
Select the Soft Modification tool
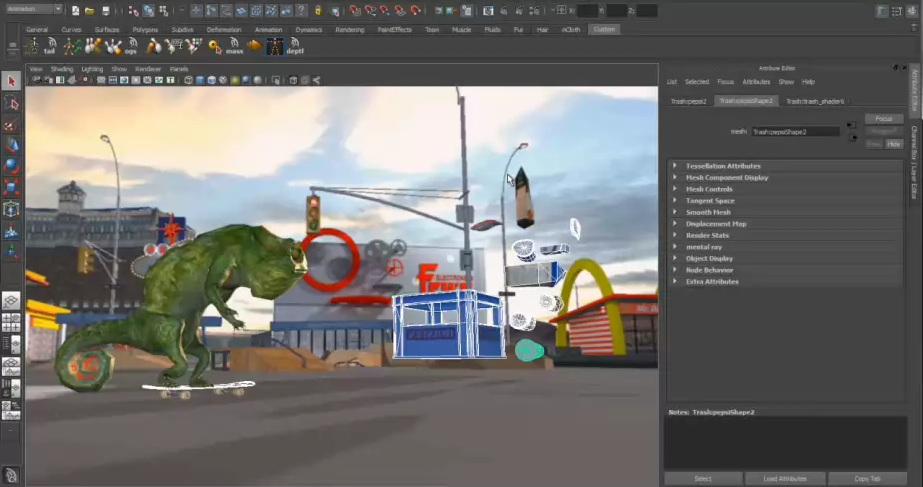[11, 231]
